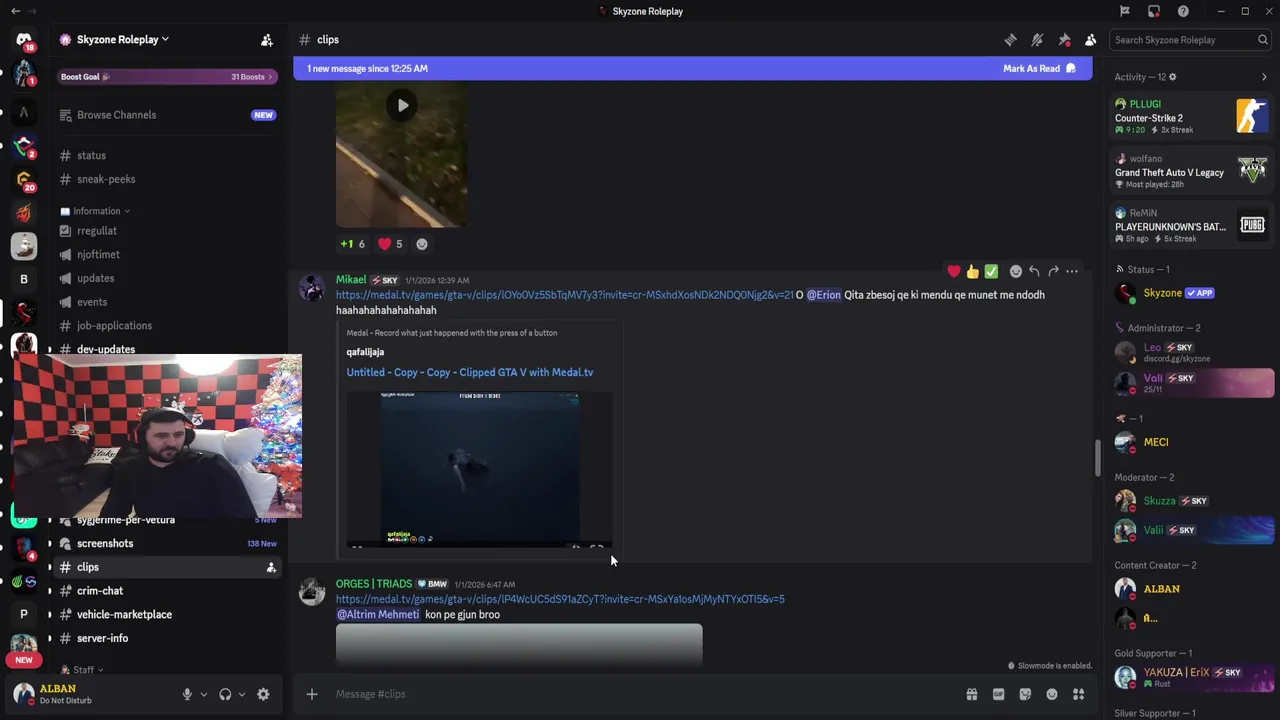This screenshot has height=720, width=1280.
Task: Open User Settings gear
Action: pyautogui.click(x=263, y=694)
